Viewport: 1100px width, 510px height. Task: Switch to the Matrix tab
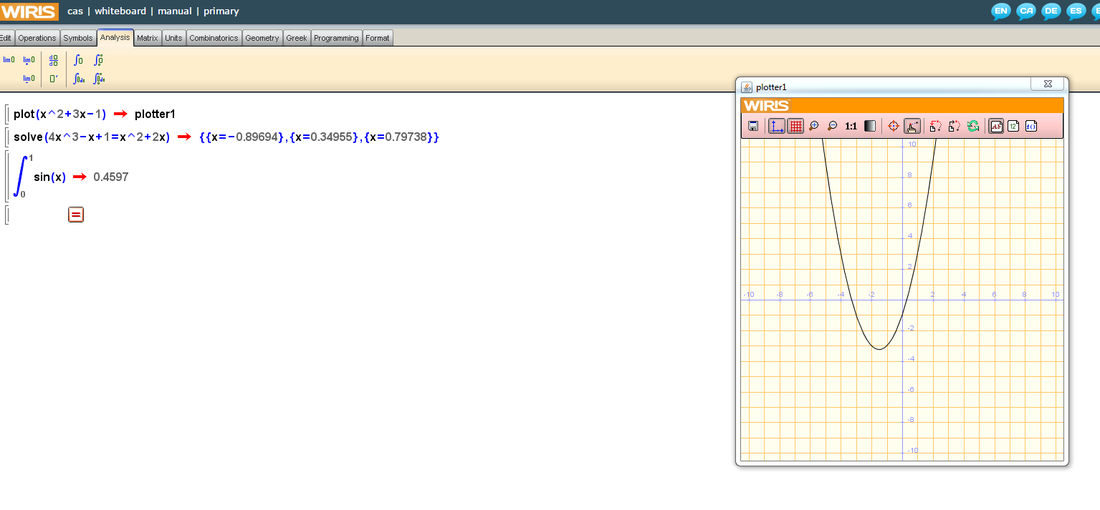pos(148,38)
